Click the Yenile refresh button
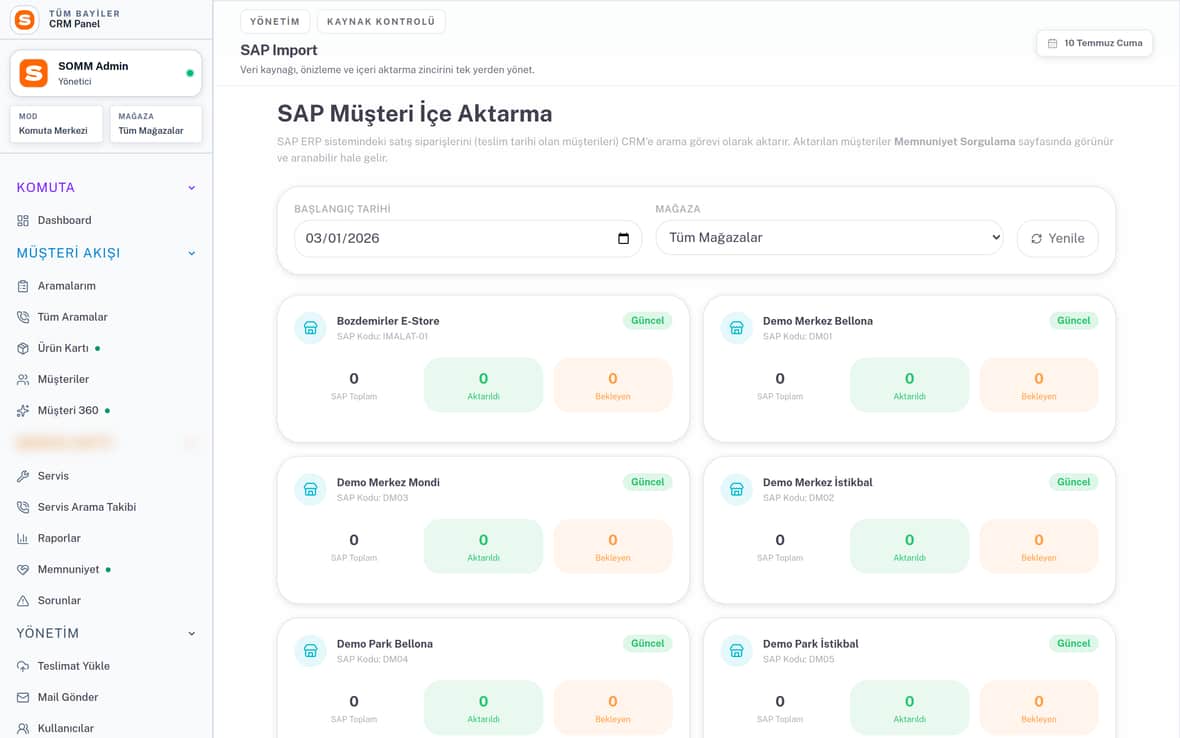 pyautogui.click(x=1057, y=238)
